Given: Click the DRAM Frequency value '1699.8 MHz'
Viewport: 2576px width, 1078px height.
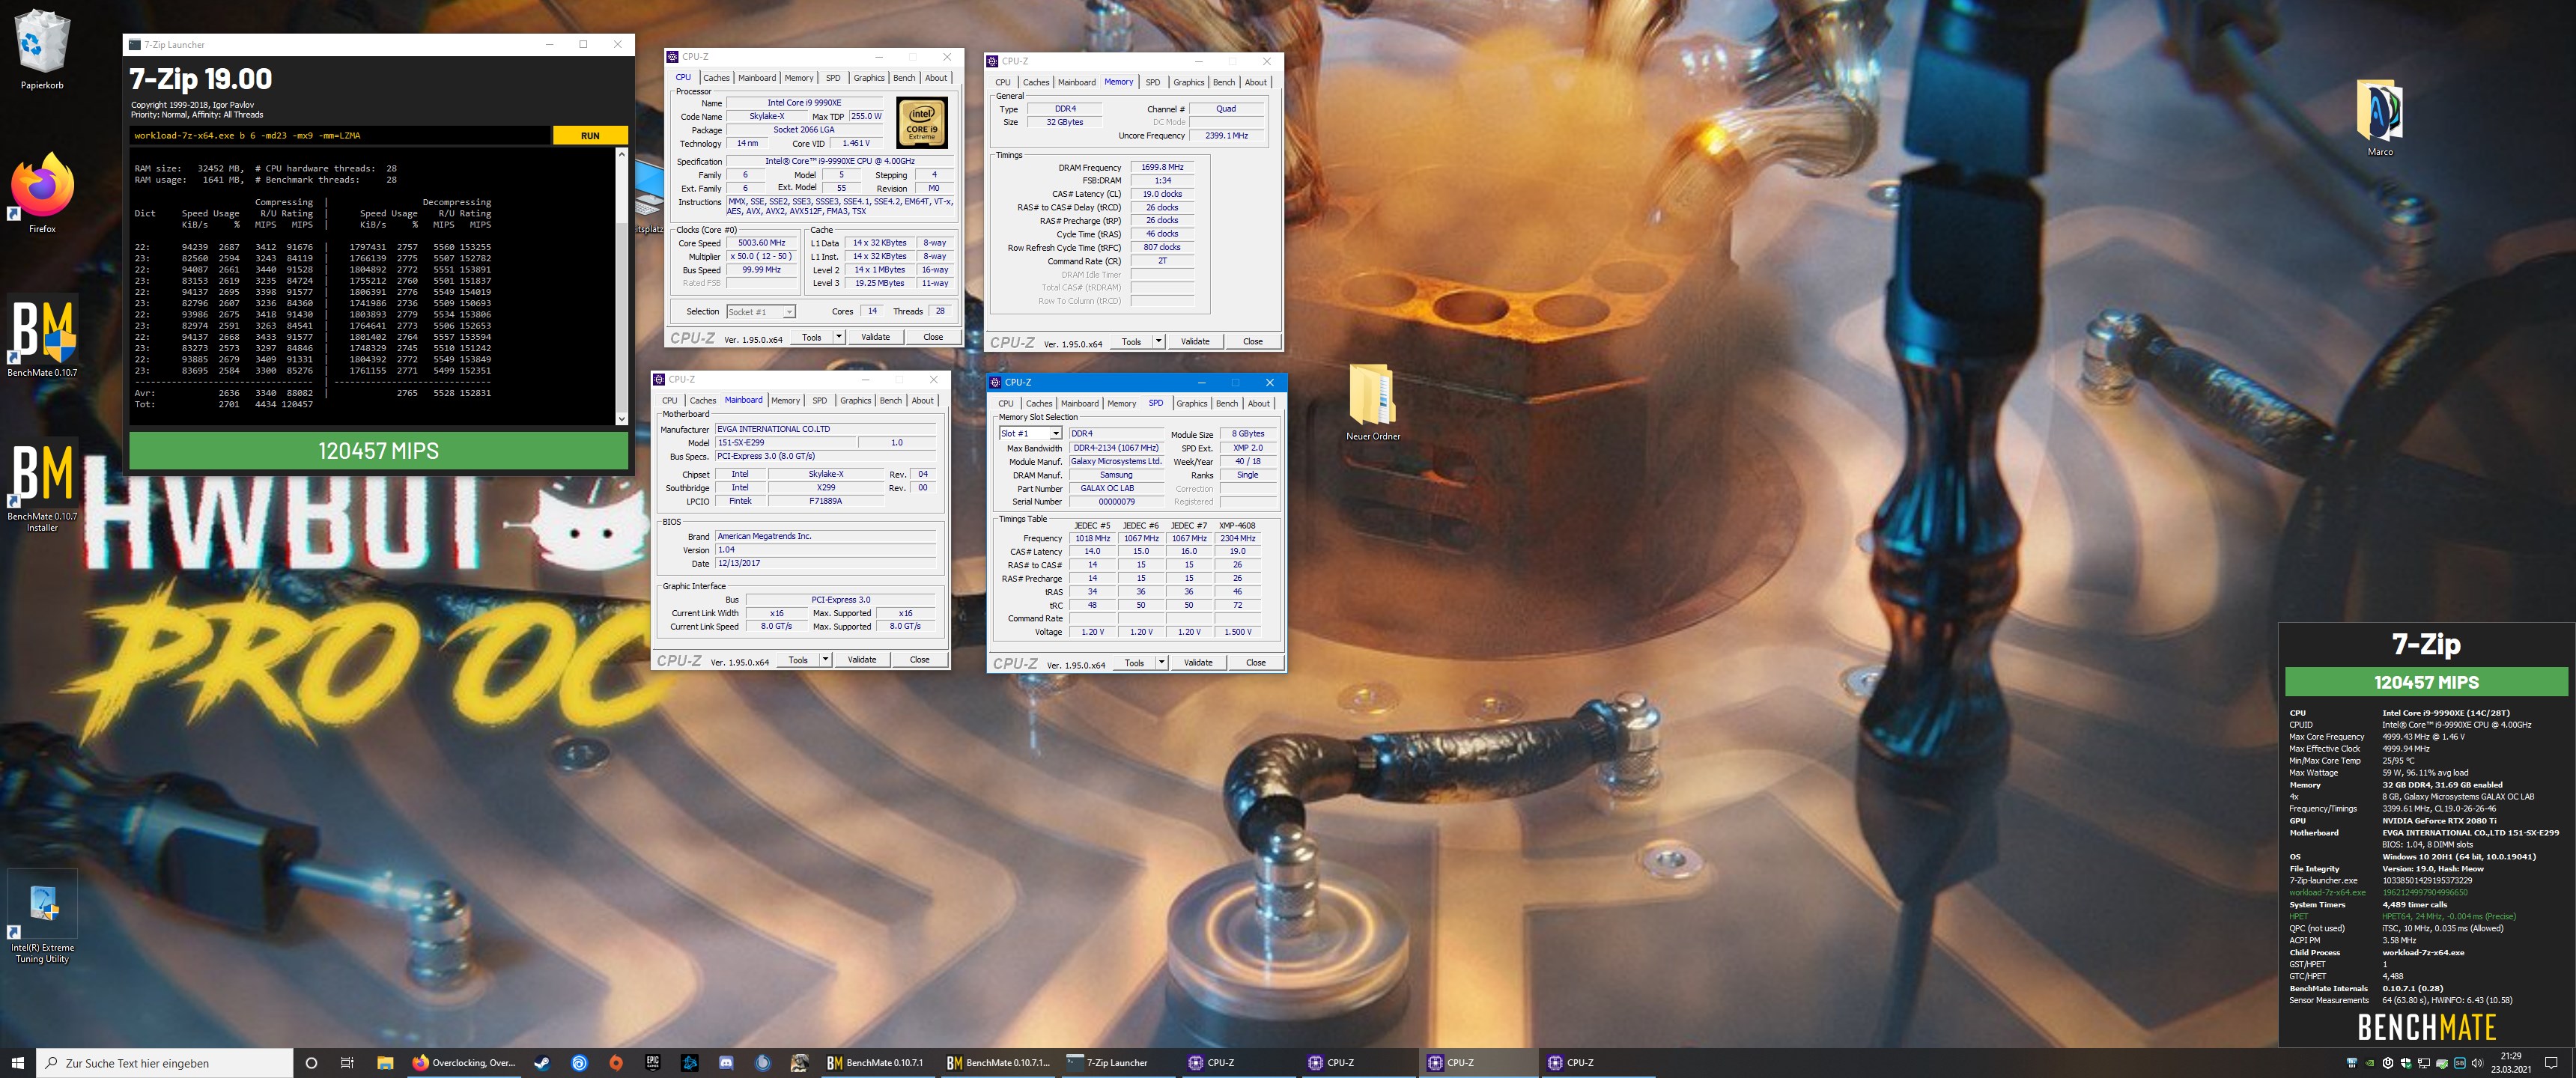Looking at the screenshot, I should tap(1162, 167).
